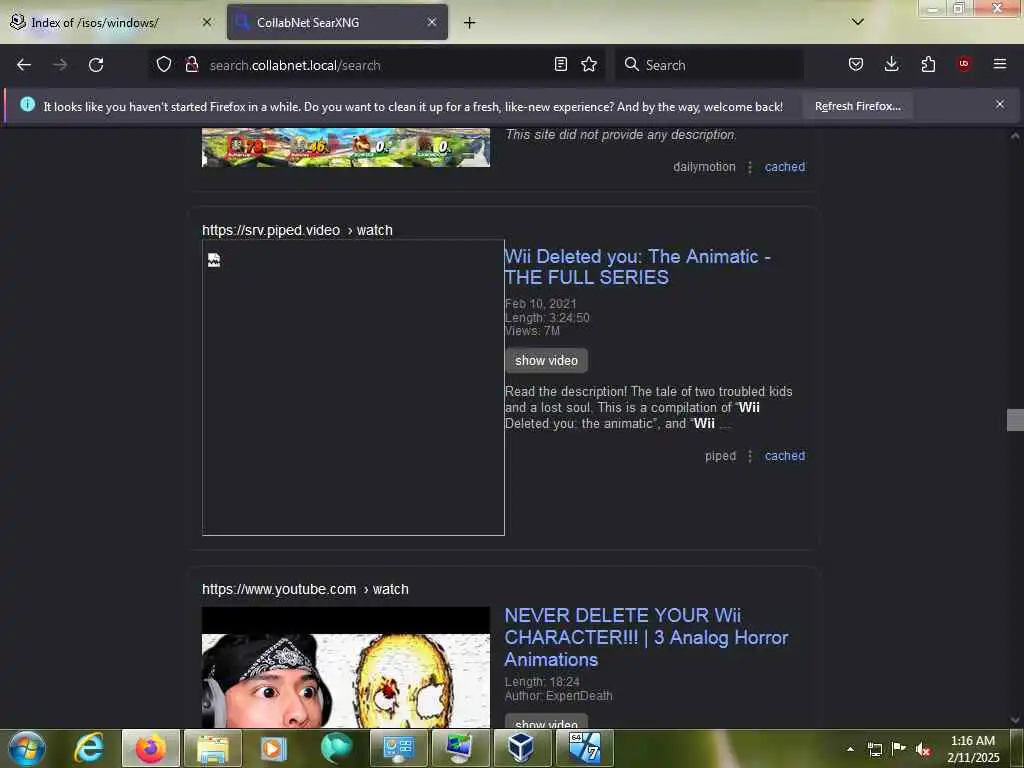Click the Length: 3:24:50 text

tap(547, 317)
